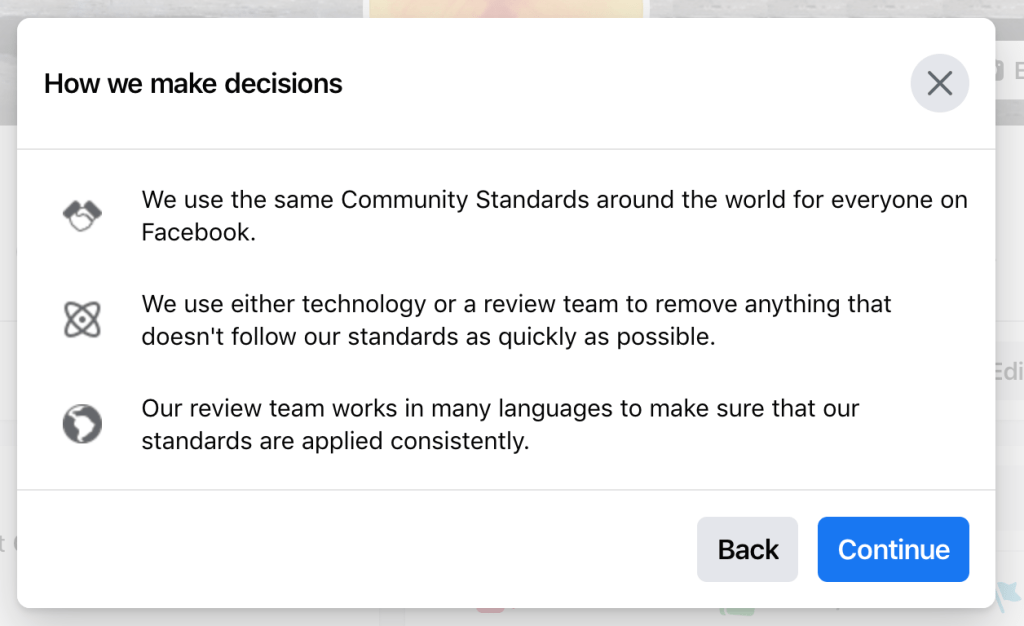The image size is (1024, 626).
Task: Click the dimmed "Edi" button behind the dialog
Action: [1008, 372]
